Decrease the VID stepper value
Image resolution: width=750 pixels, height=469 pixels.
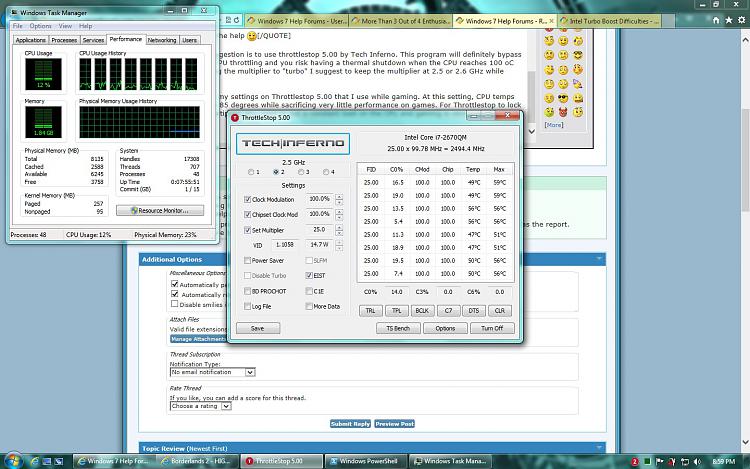click(339, 248)
